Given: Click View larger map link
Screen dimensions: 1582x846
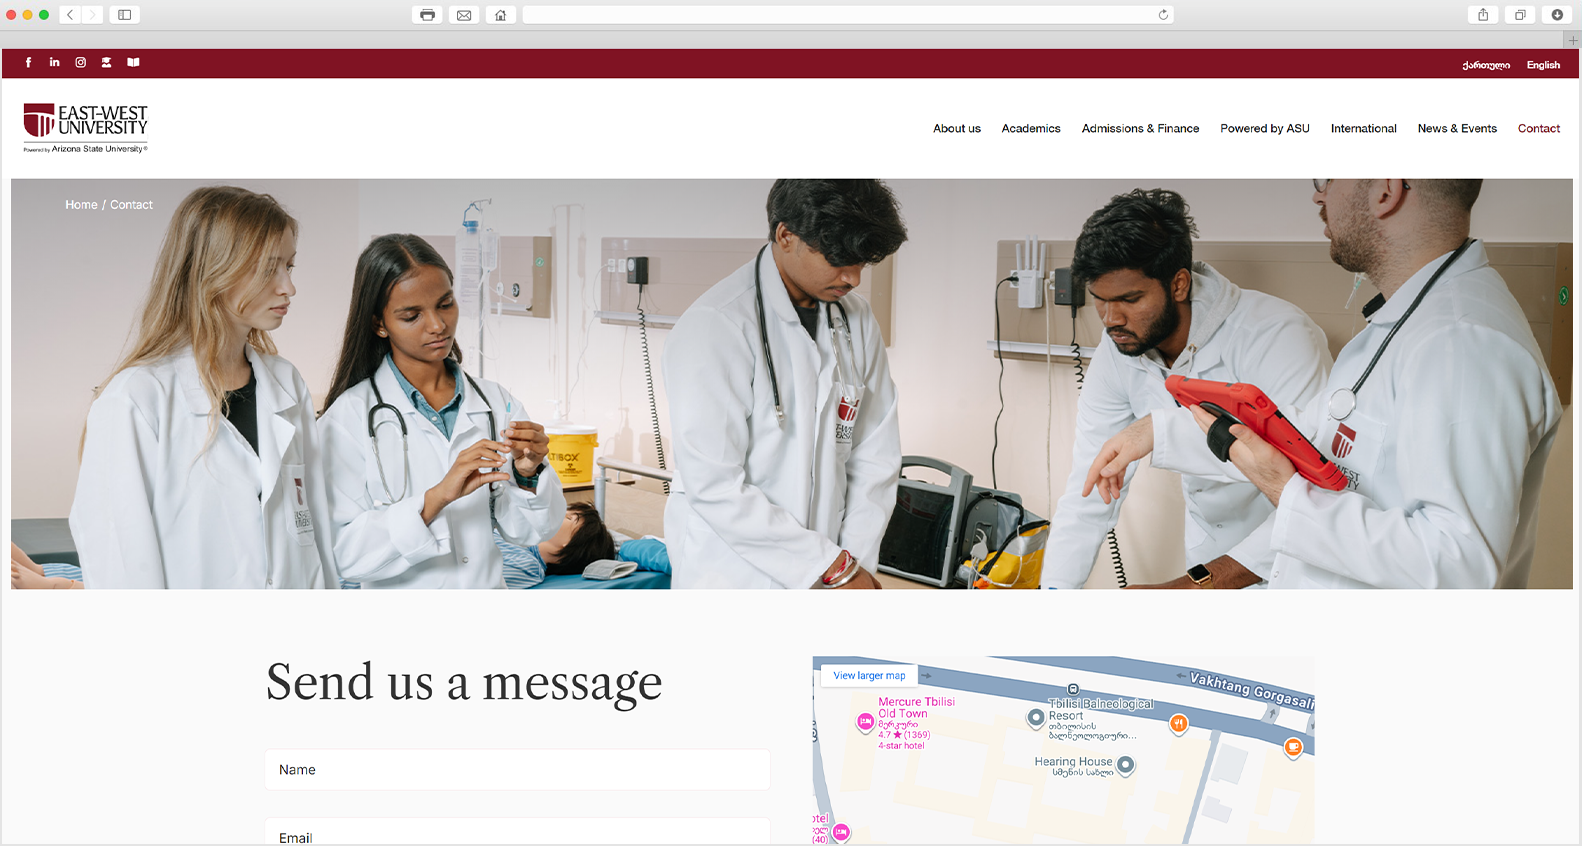Looking at the screenshot, I should 869,675.
